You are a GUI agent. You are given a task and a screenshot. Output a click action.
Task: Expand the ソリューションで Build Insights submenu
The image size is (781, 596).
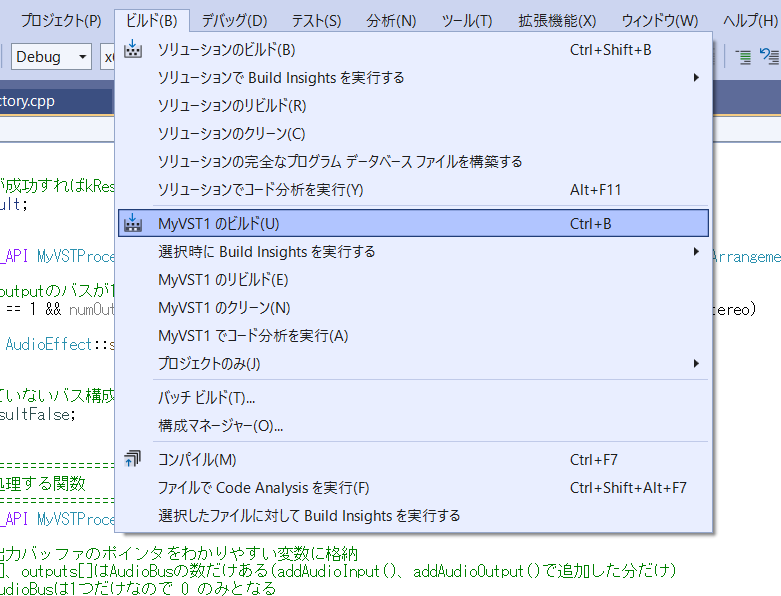pyautogui.click(x=696, y=78)
